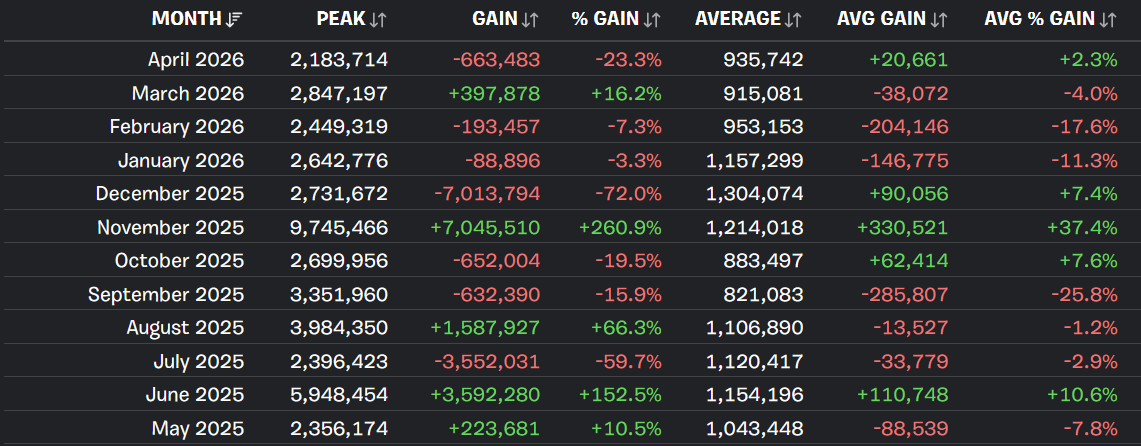Click peak value 2,183,714
This screenshot has width=1141, height=446.
coord(339,60)
